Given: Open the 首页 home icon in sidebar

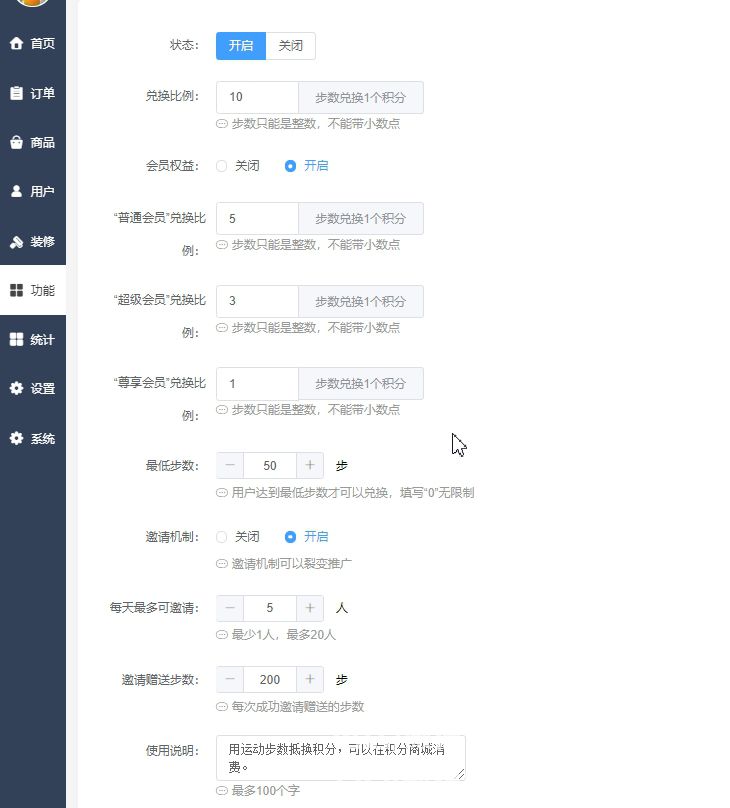Looking at the screenshot, I should click(x=16, y=43).
